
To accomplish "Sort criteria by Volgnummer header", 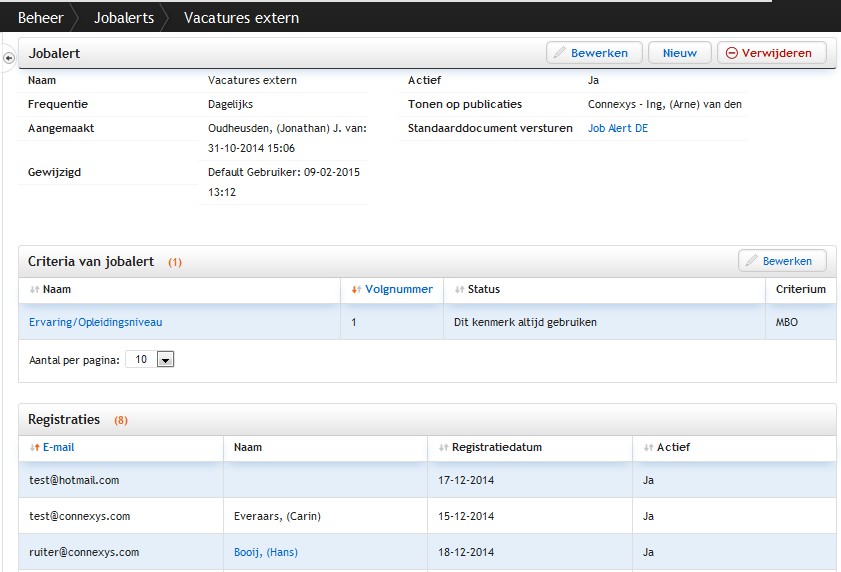I will pos(399,289).
